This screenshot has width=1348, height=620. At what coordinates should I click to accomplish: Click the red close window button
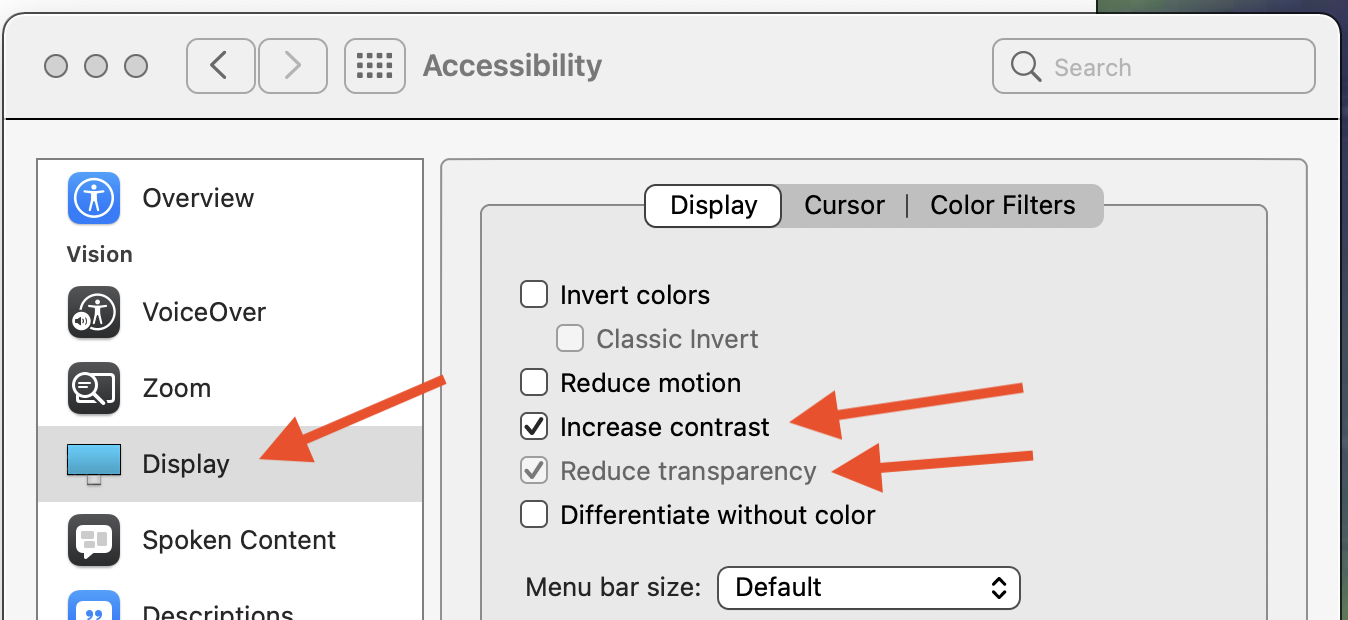56,67
